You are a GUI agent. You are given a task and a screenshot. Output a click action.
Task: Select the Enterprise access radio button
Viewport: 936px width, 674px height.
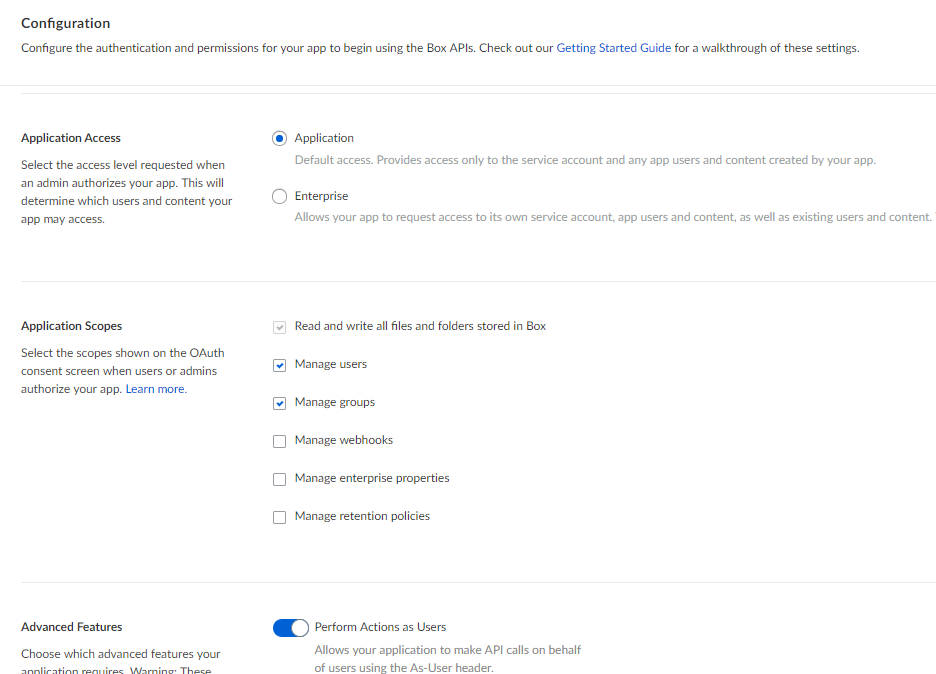click(280, 196)
